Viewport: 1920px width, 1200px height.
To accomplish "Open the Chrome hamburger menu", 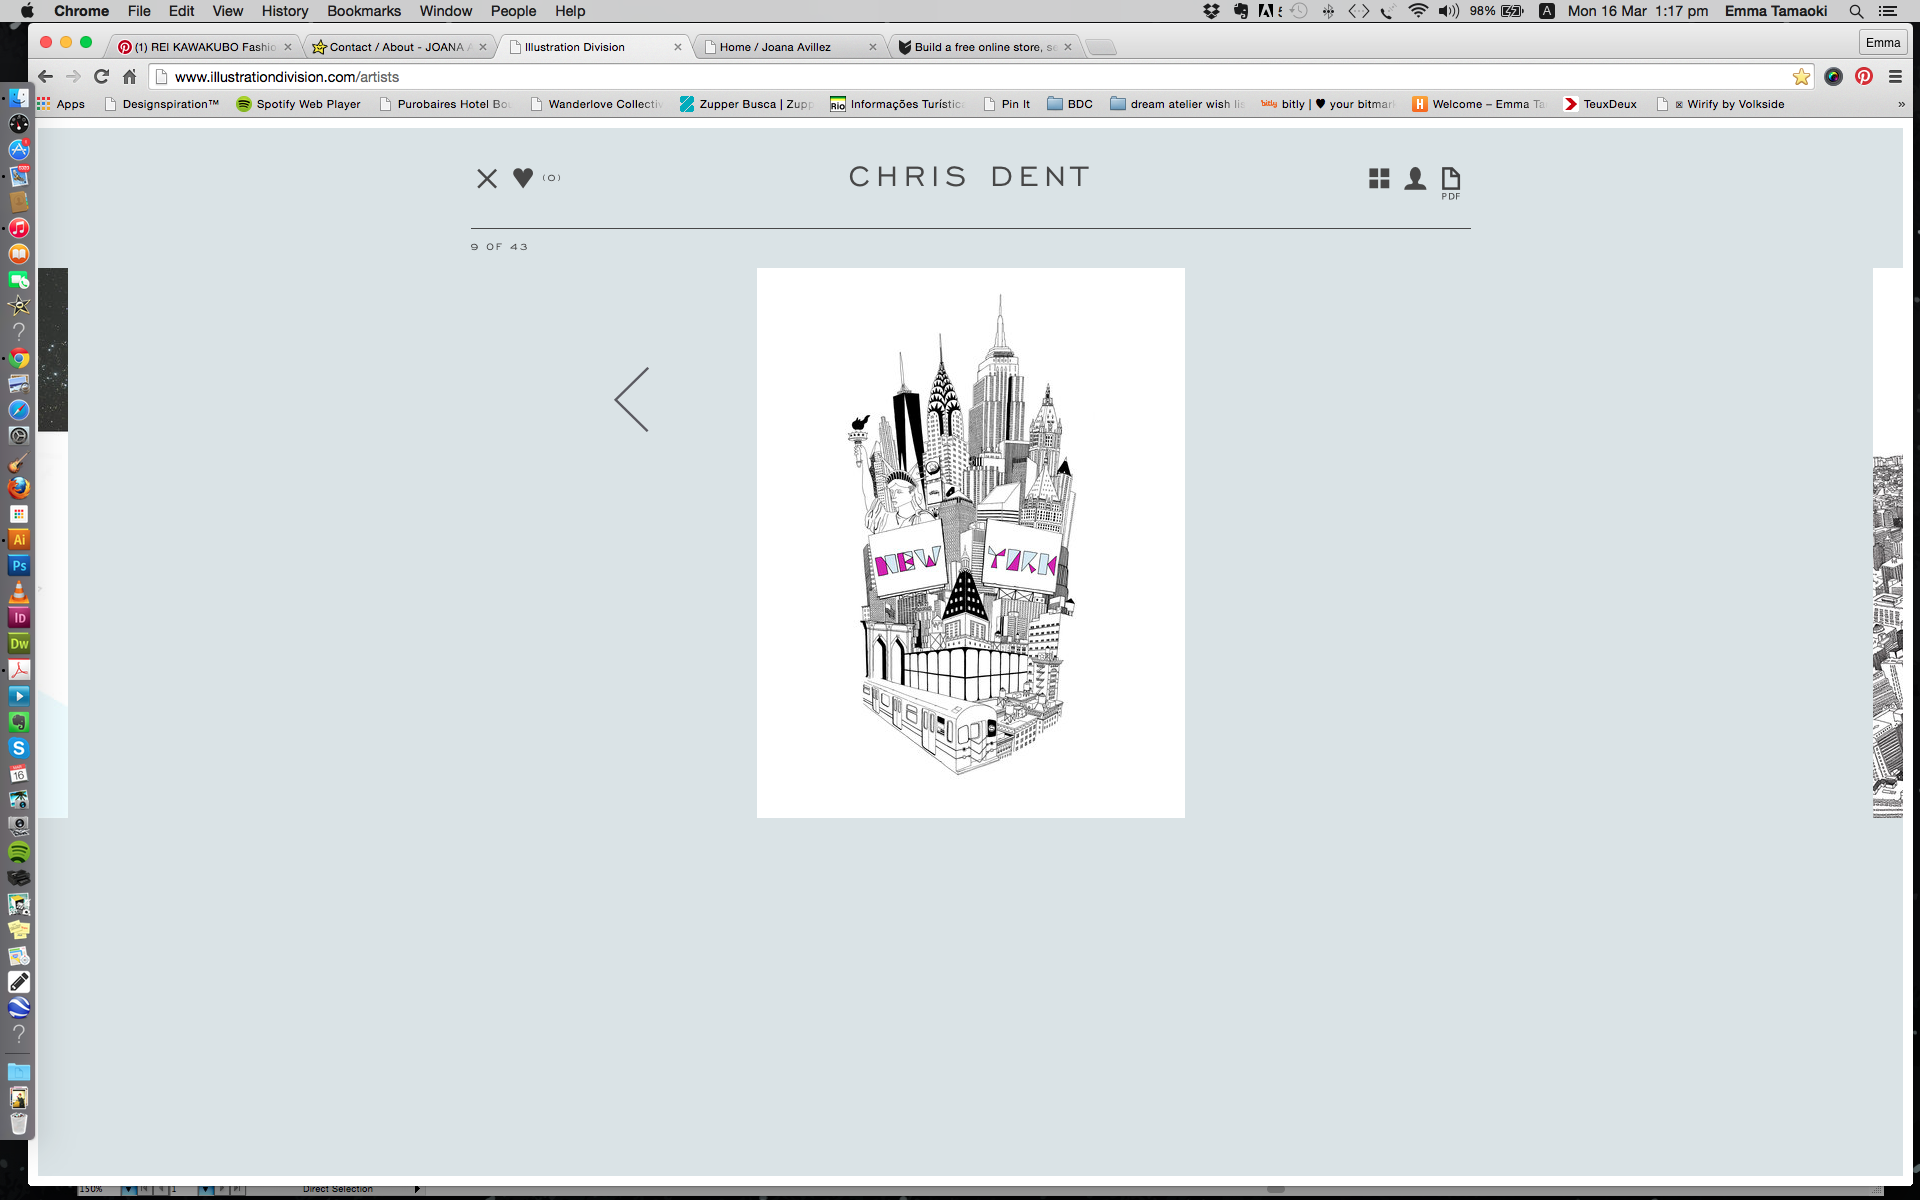I will (x=1895, y=77).
